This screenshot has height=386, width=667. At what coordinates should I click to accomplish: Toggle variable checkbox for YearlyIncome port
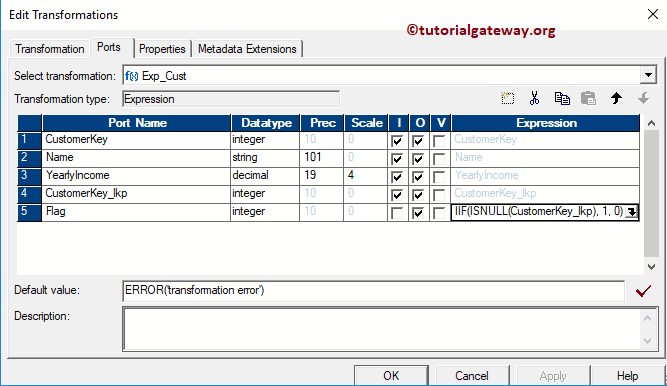(439, 177)
